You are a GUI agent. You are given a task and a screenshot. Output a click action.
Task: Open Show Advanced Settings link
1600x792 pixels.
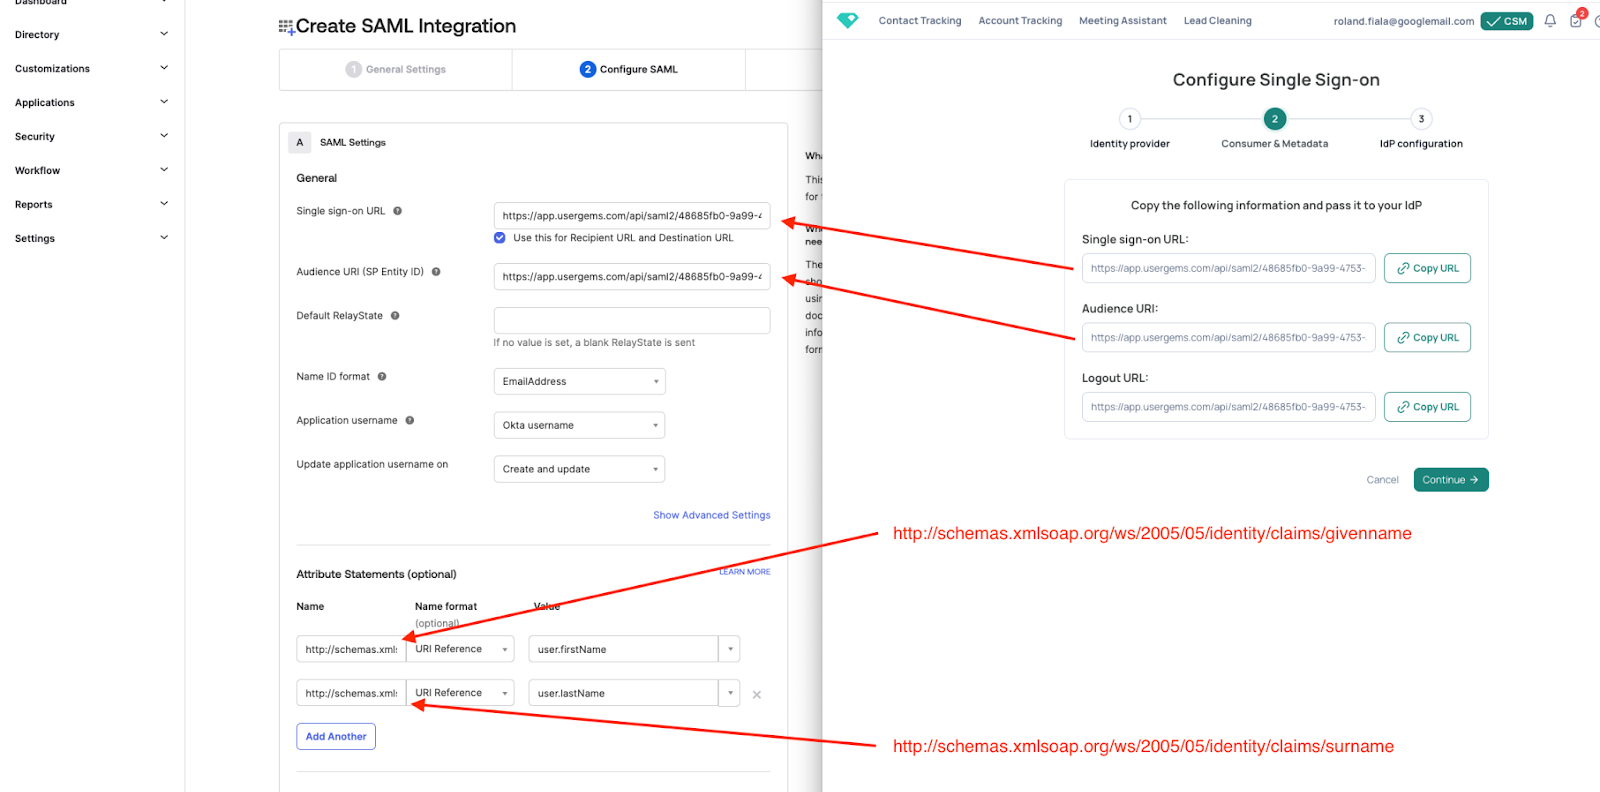pos(712,516)
